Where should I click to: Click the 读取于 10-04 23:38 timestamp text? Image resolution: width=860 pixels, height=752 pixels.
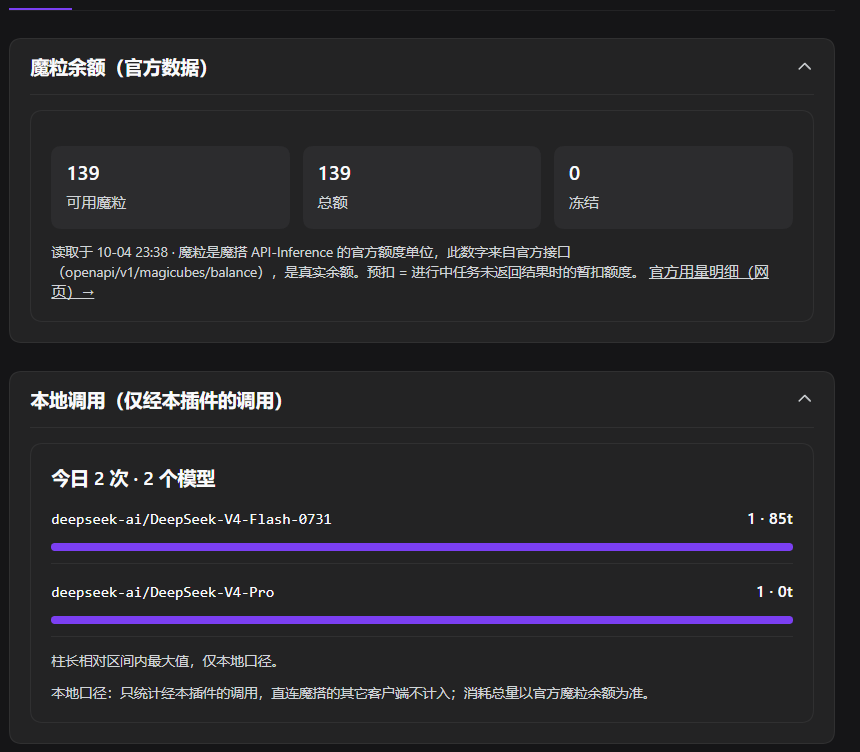(x=109, y=252)
